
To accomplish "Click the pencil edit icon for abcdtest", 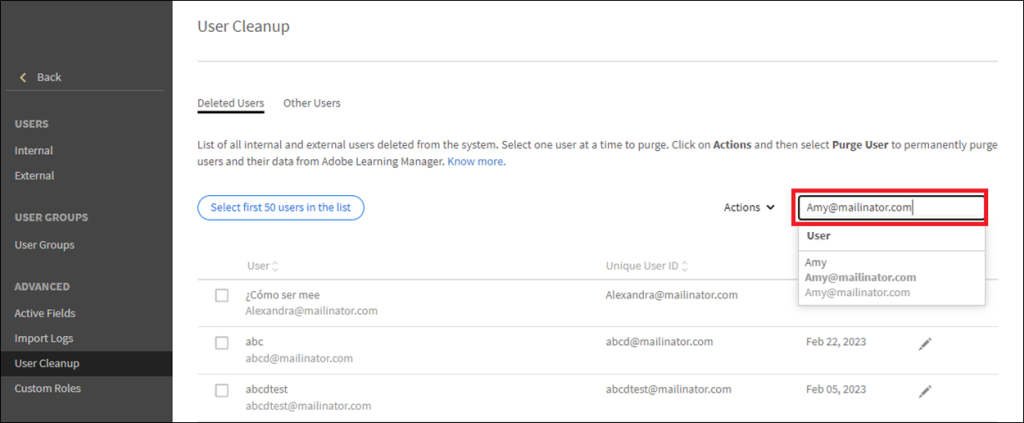I will coord(925,390).
